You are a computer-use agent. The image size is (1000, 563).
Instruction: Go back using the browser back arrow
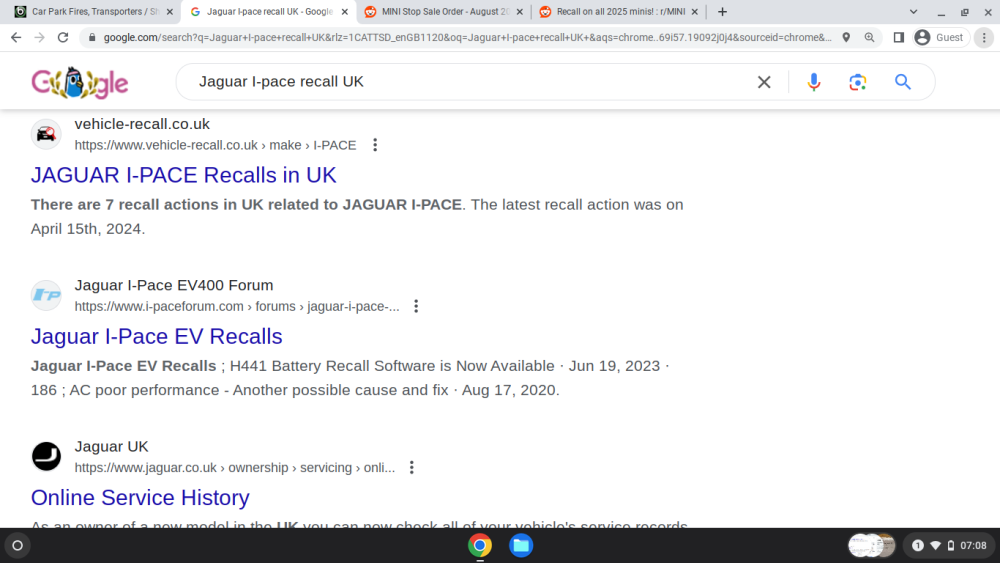point(16,38)
